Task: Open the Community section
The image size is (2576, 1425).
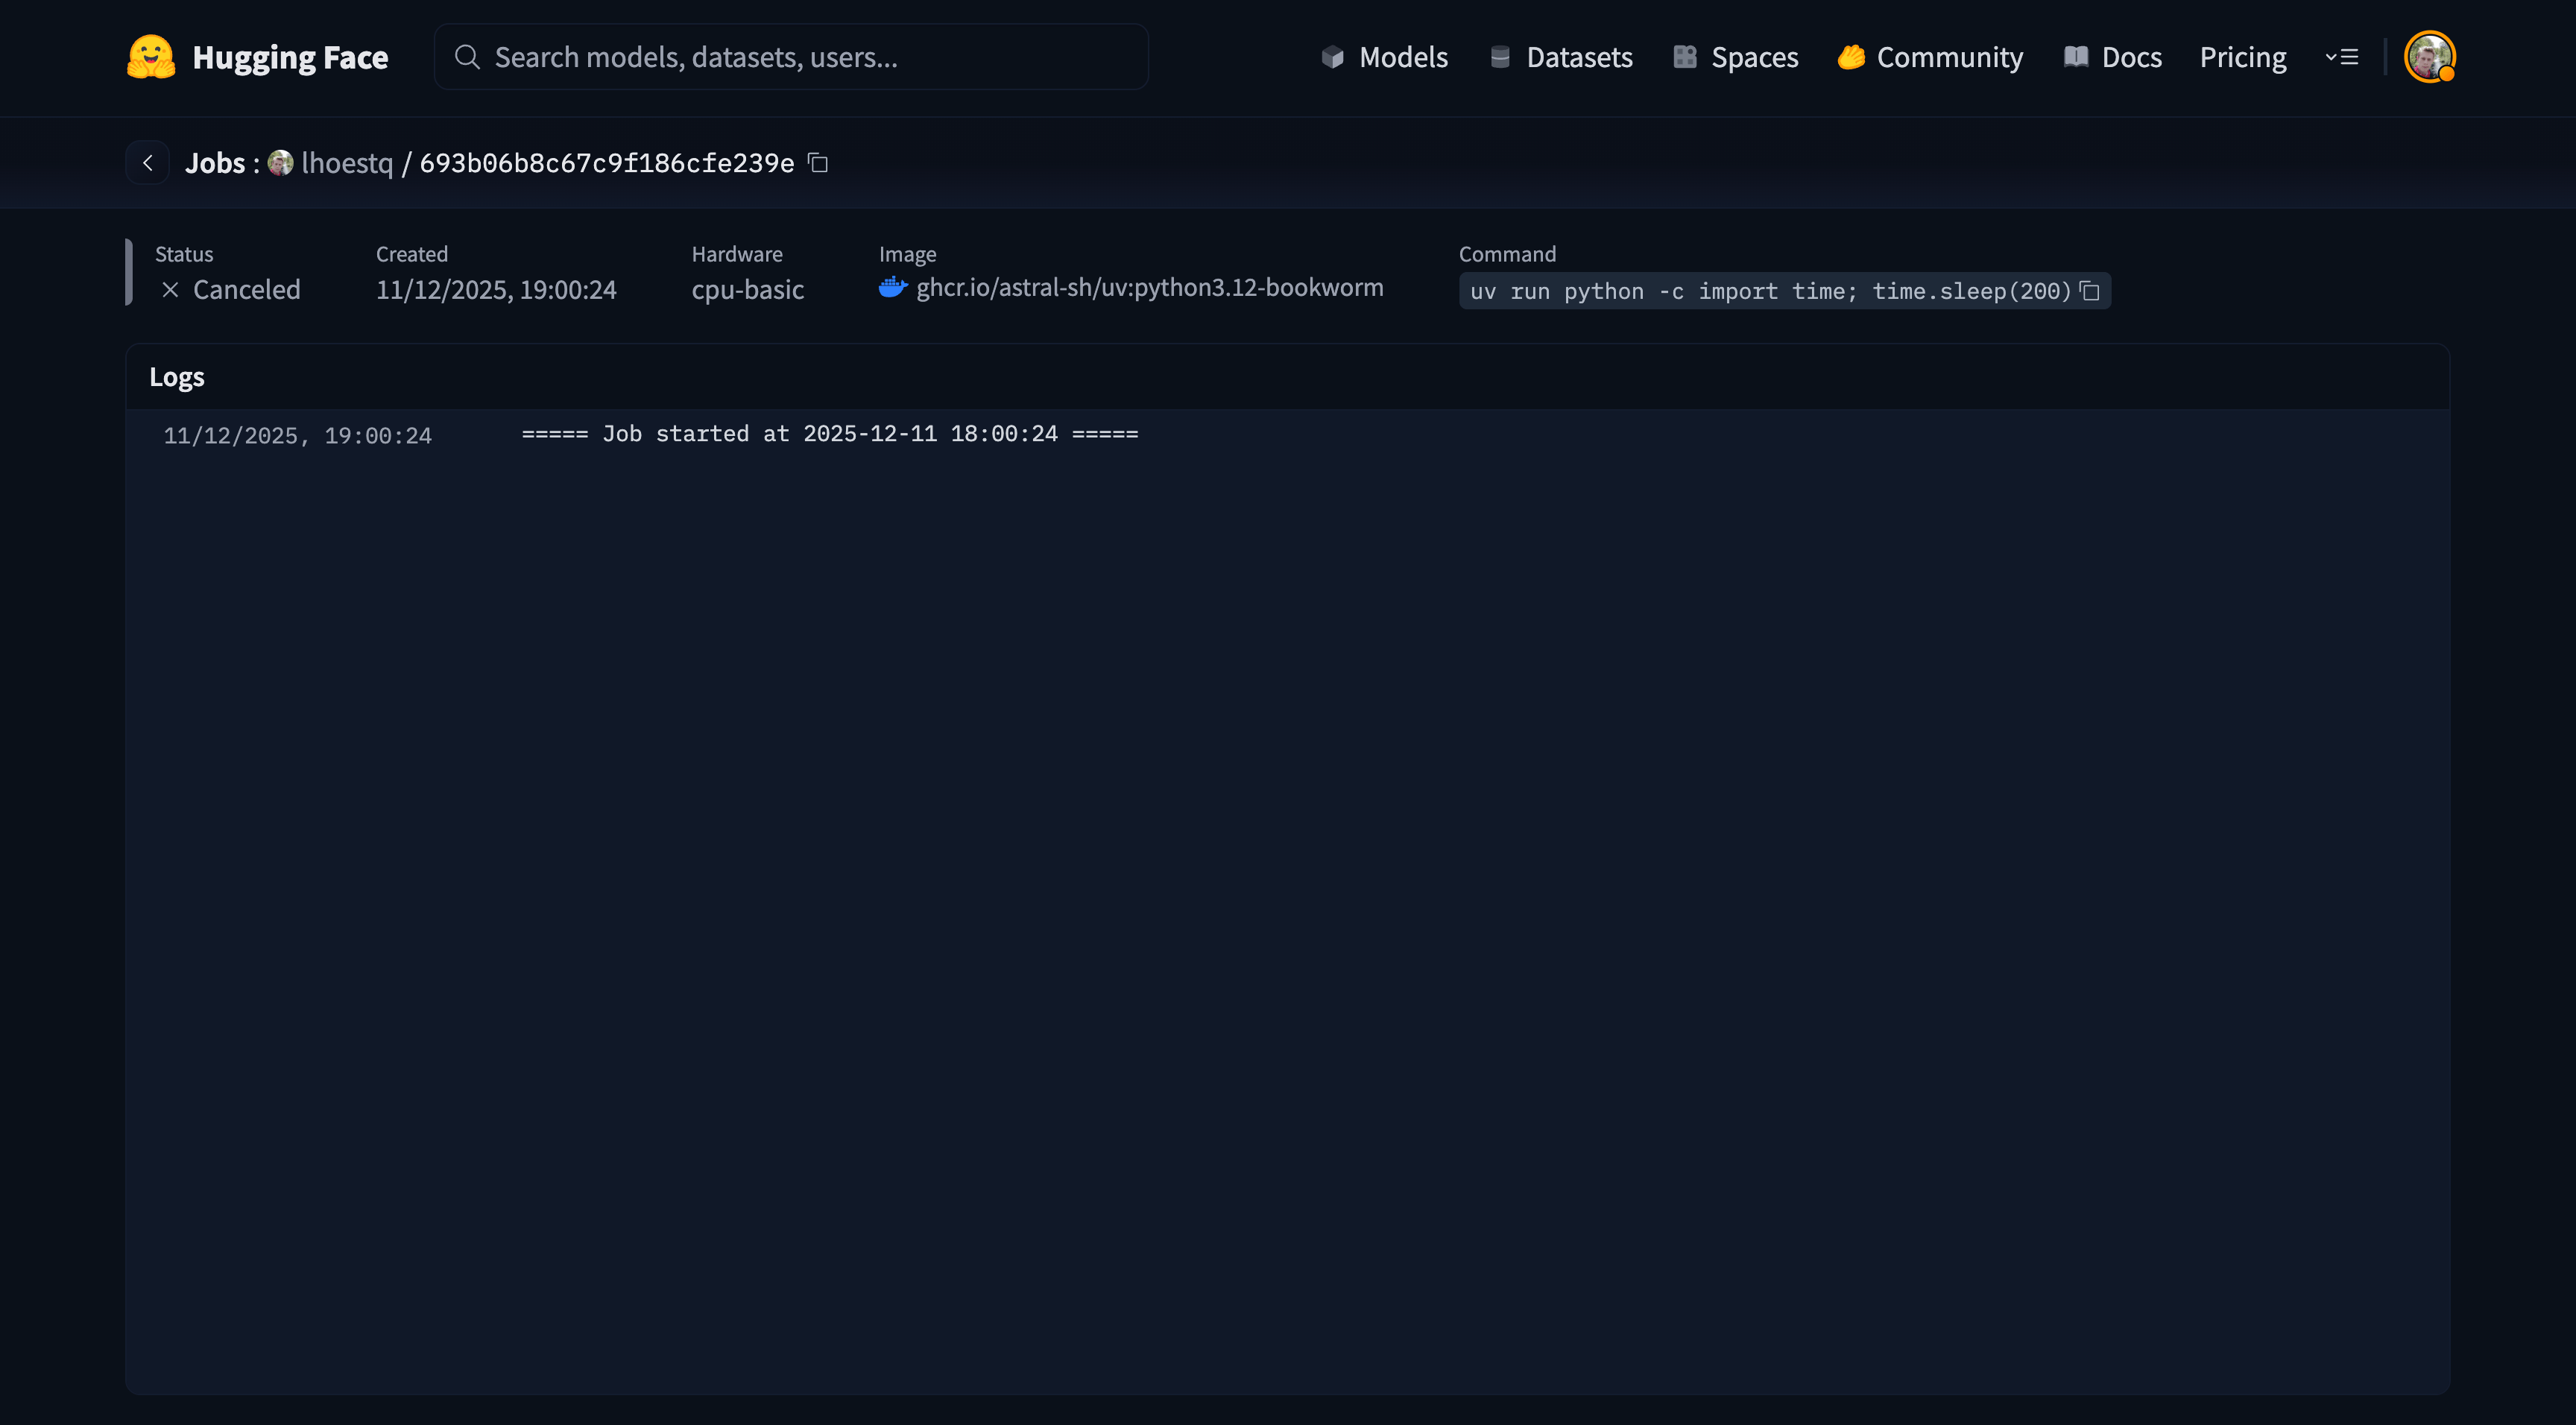Action: click(x=1930, y=57)
